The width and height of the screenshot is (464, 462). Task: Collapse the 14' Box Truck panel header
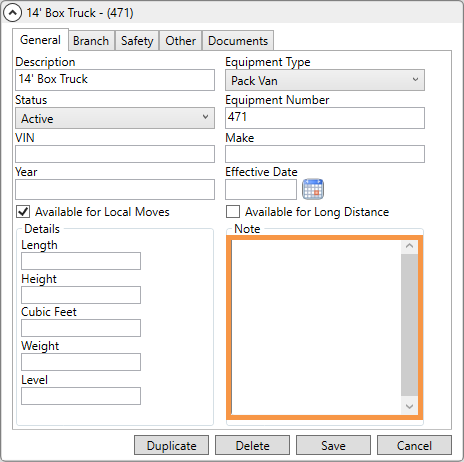[x=12, y=13]
